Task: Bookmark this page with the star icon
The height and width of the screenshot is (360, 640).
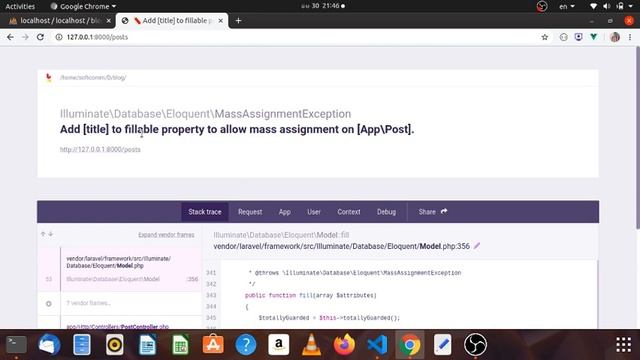Action: click(x=544, y=37)
